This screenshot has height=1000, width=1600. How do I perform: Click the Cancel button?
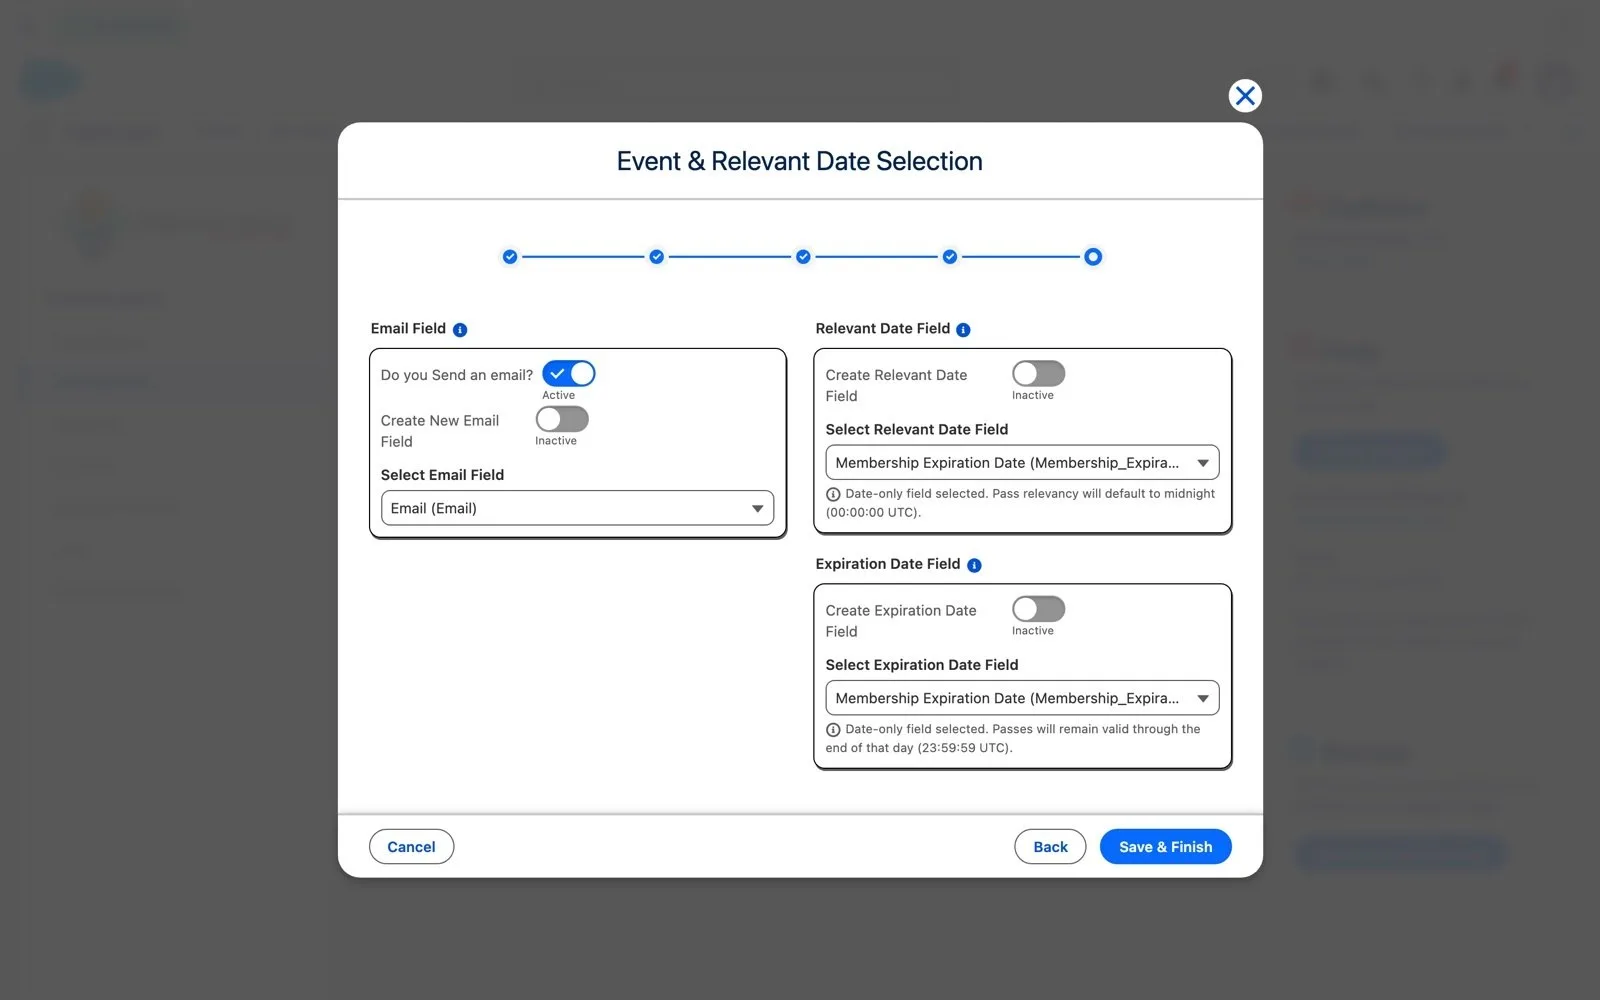pos(411,847)
